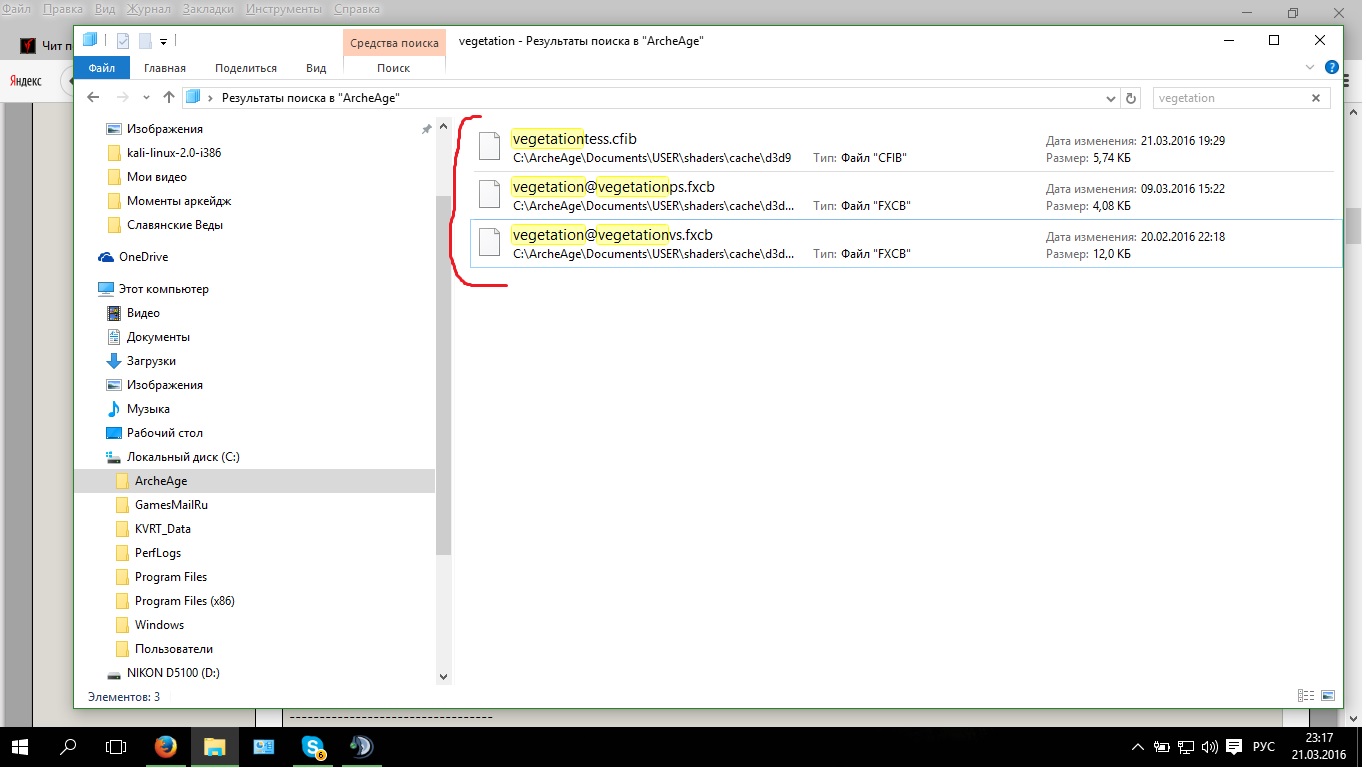Click the pin icon beside the first Изображения item
Viewport: 1366px width, 768px height.
[427, 129]
